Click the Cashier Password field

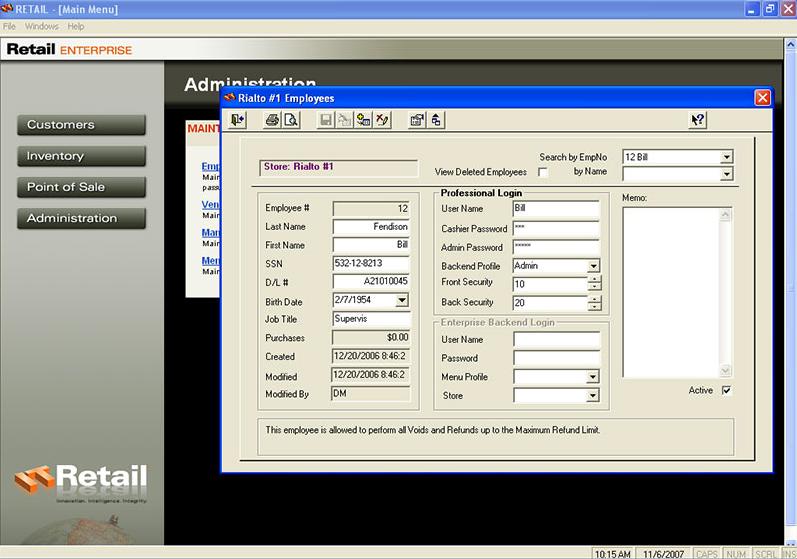click(557, 229)
